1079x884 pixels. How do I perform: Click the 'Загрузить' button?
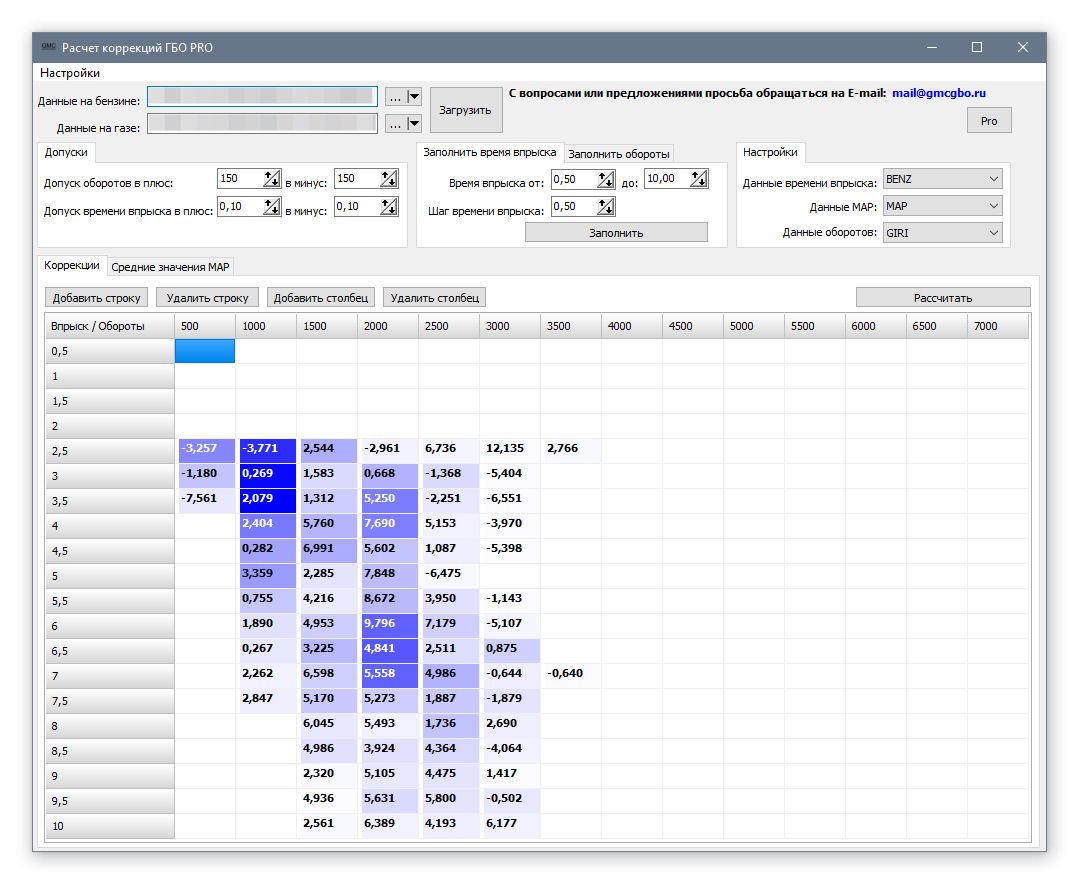click(x=466, y=110)
